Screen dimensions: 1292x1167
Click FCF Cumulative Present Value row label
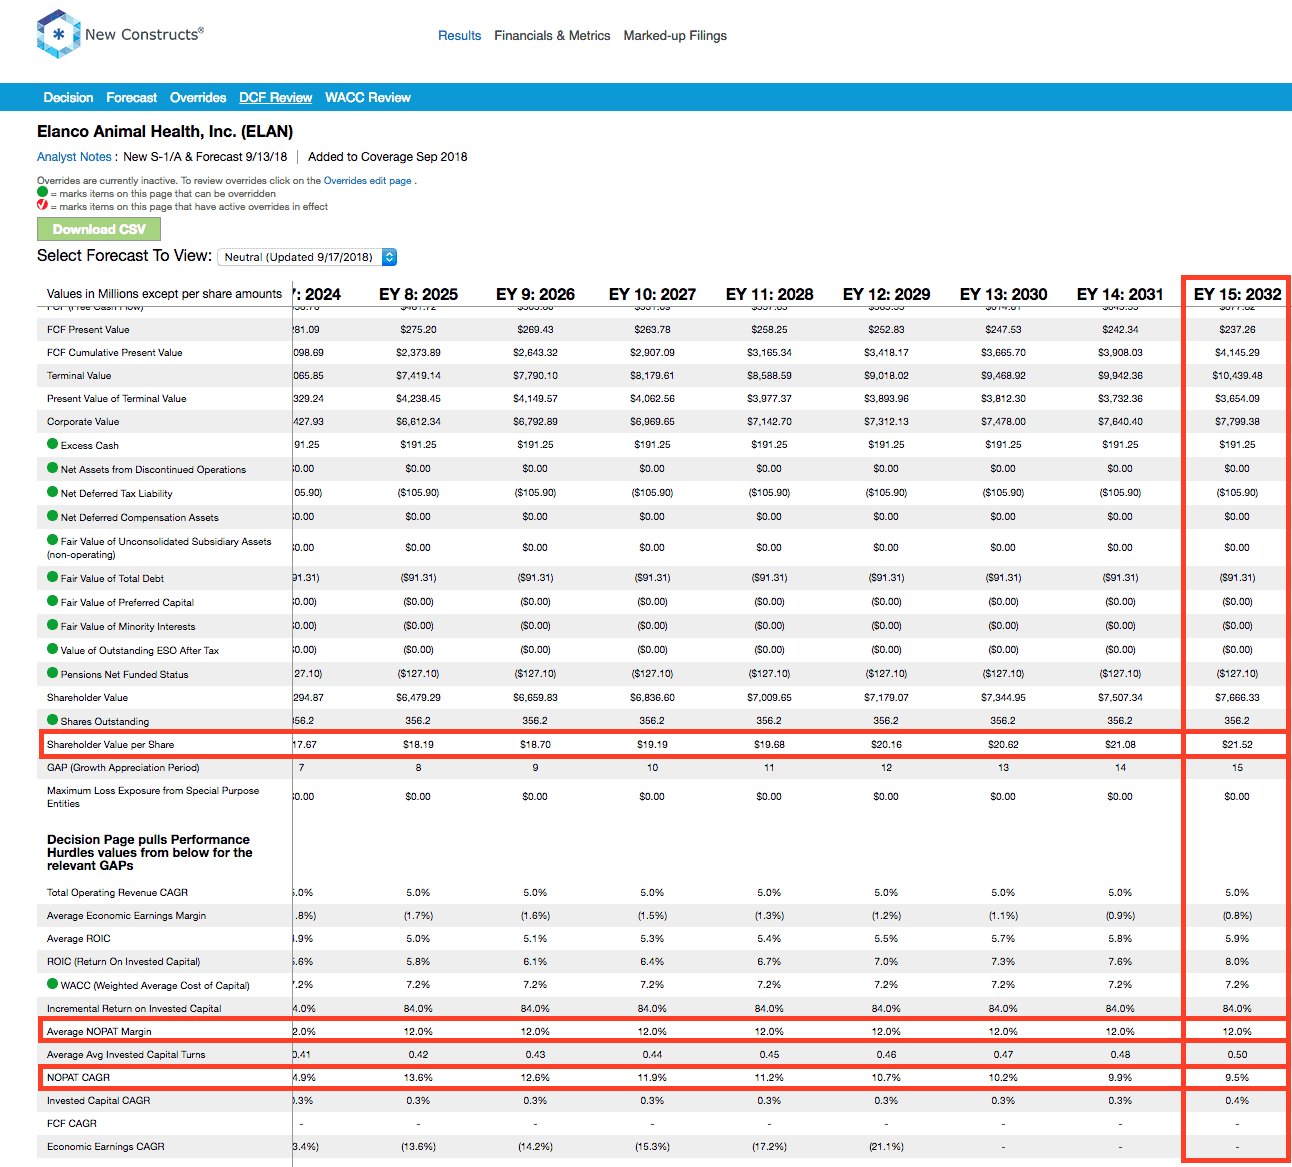click(115, 352)
